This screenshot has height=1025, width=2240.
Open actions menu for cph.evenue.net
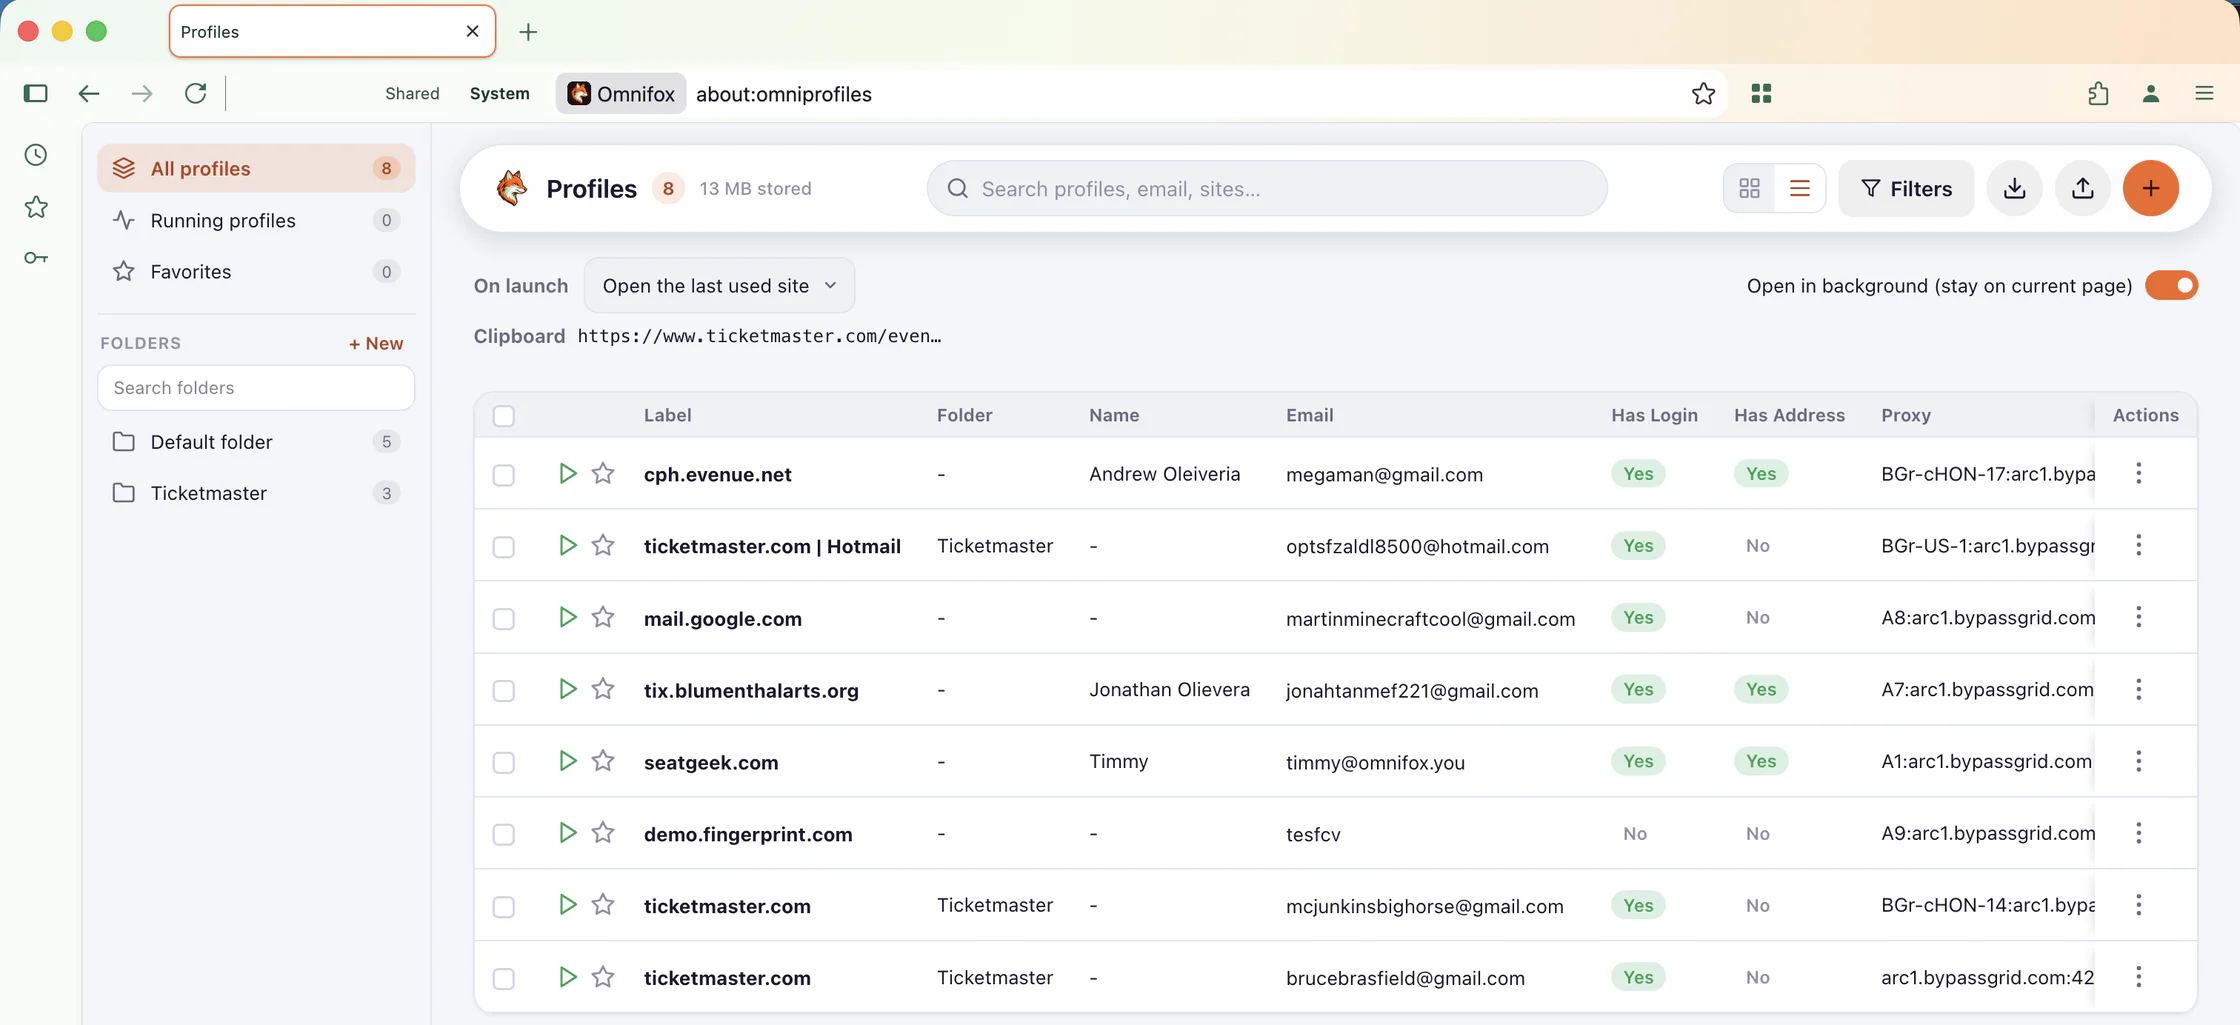2138,473
